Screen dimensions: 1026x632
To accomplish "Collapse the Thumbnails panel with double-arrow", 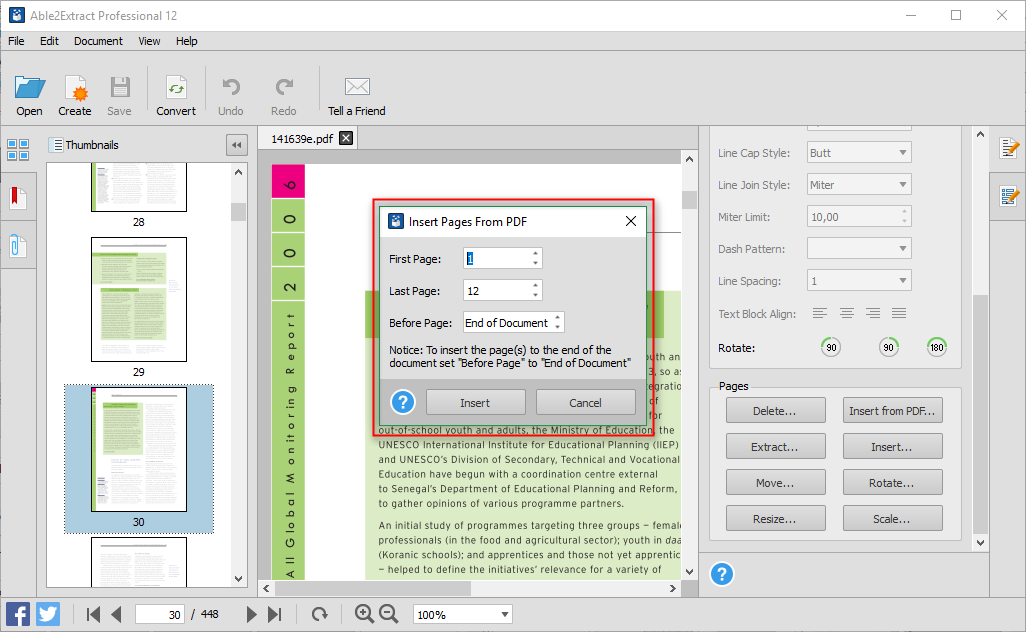I will [237, 145].
